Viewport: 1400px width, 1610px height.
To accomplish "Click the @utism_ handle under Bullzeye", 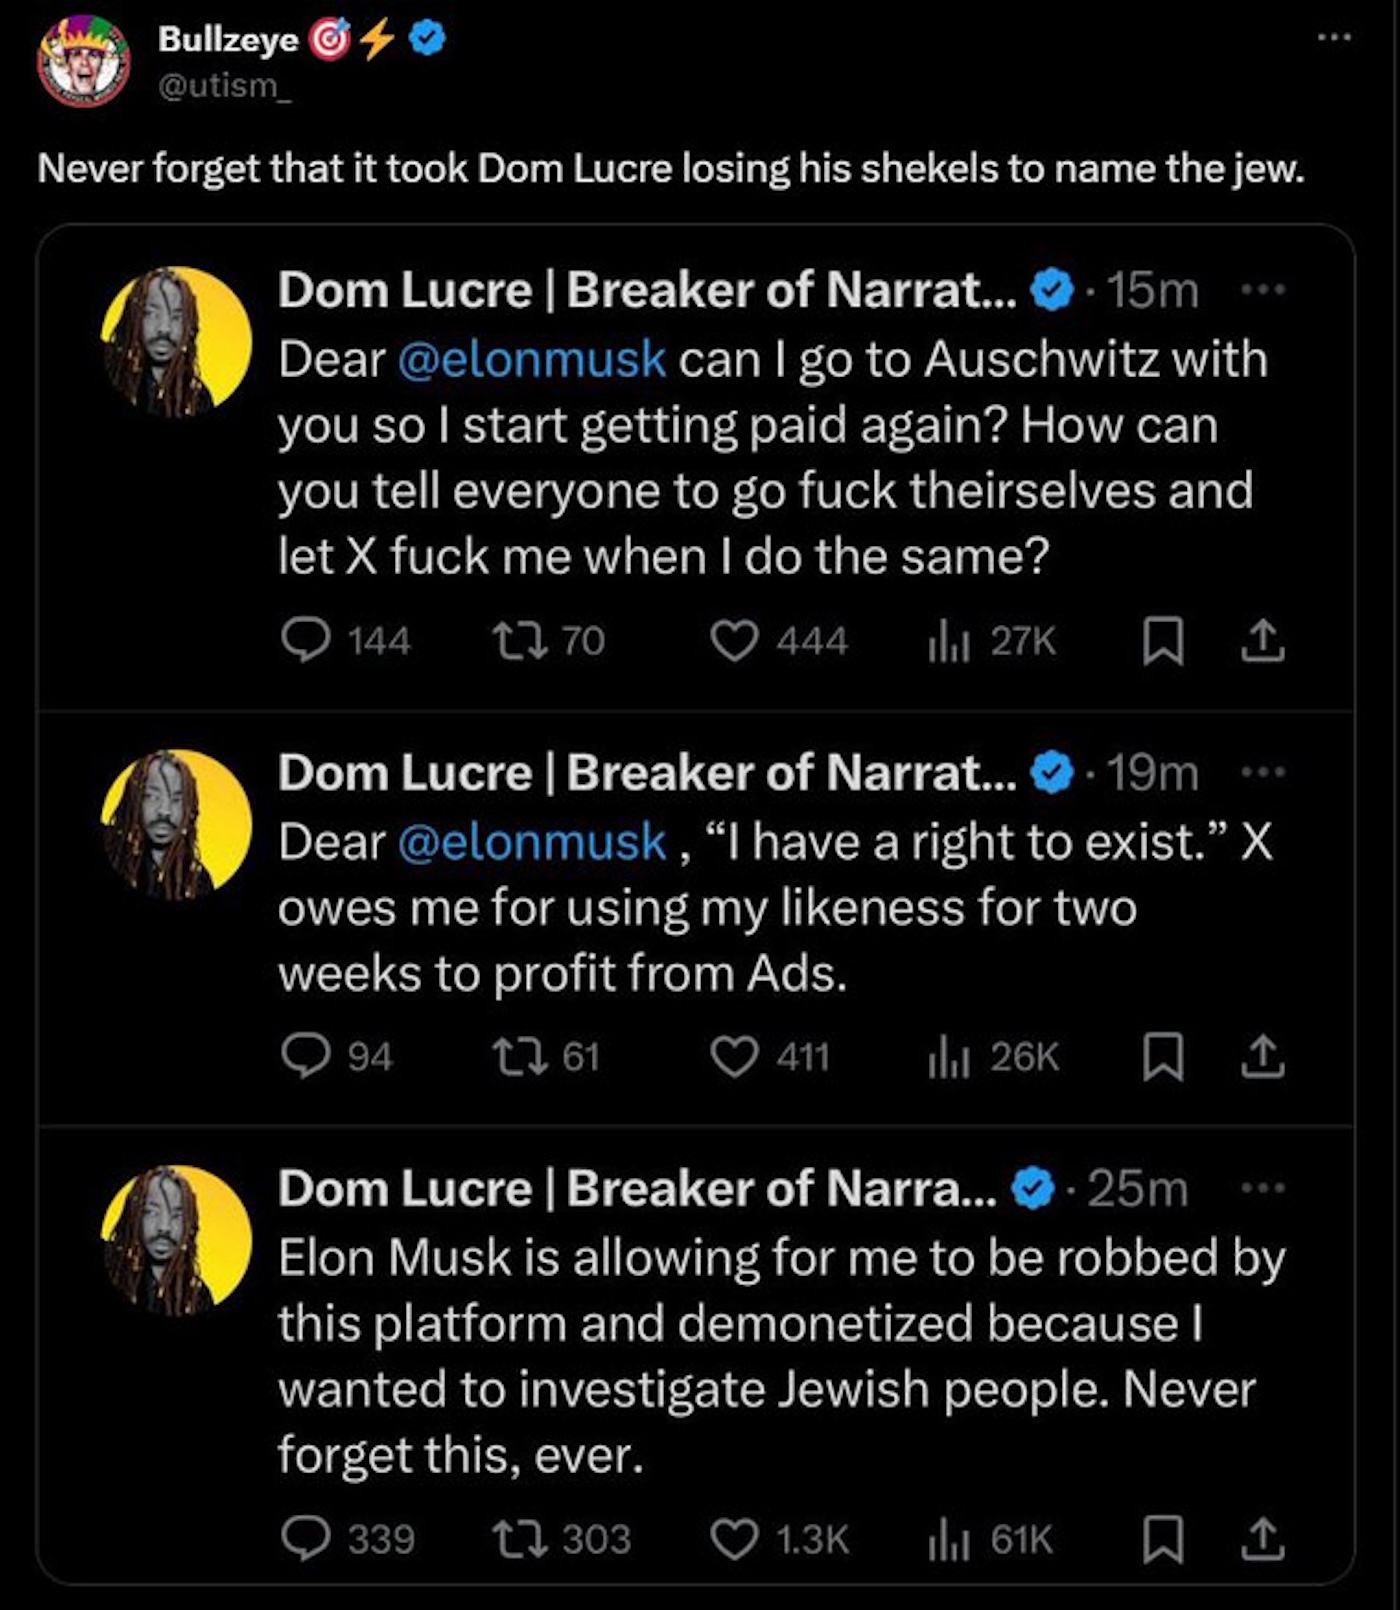I will pyautogui.click(x=224, y=86).
